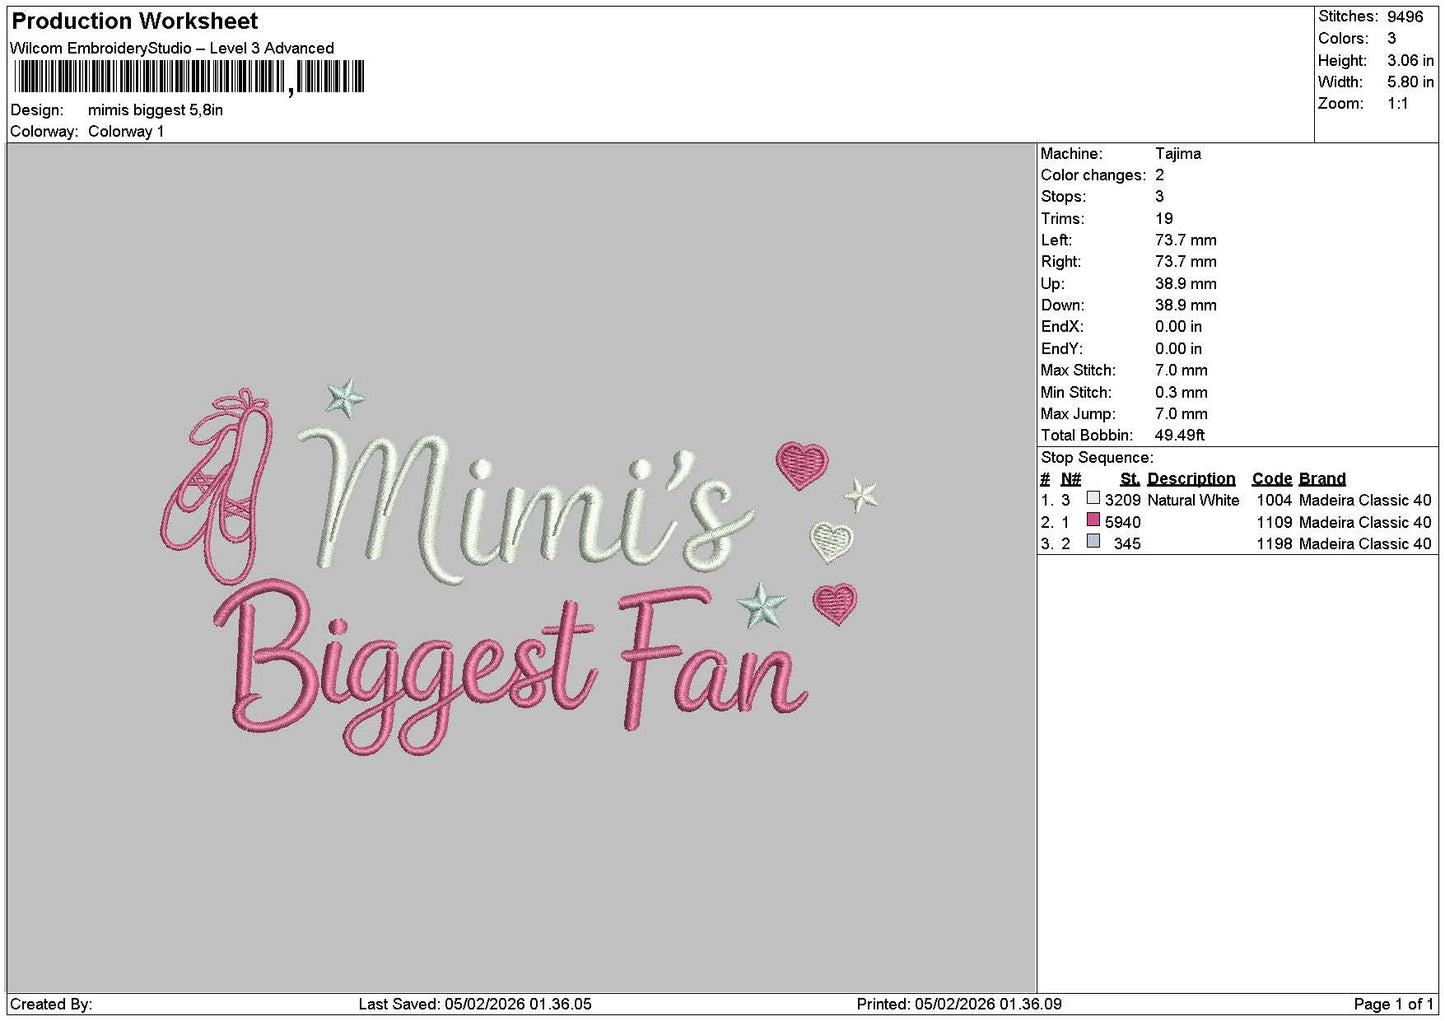Click the Min Stitch value '0.3 mm'
The image size is (1445, 1021).
tap(1181, 392)
